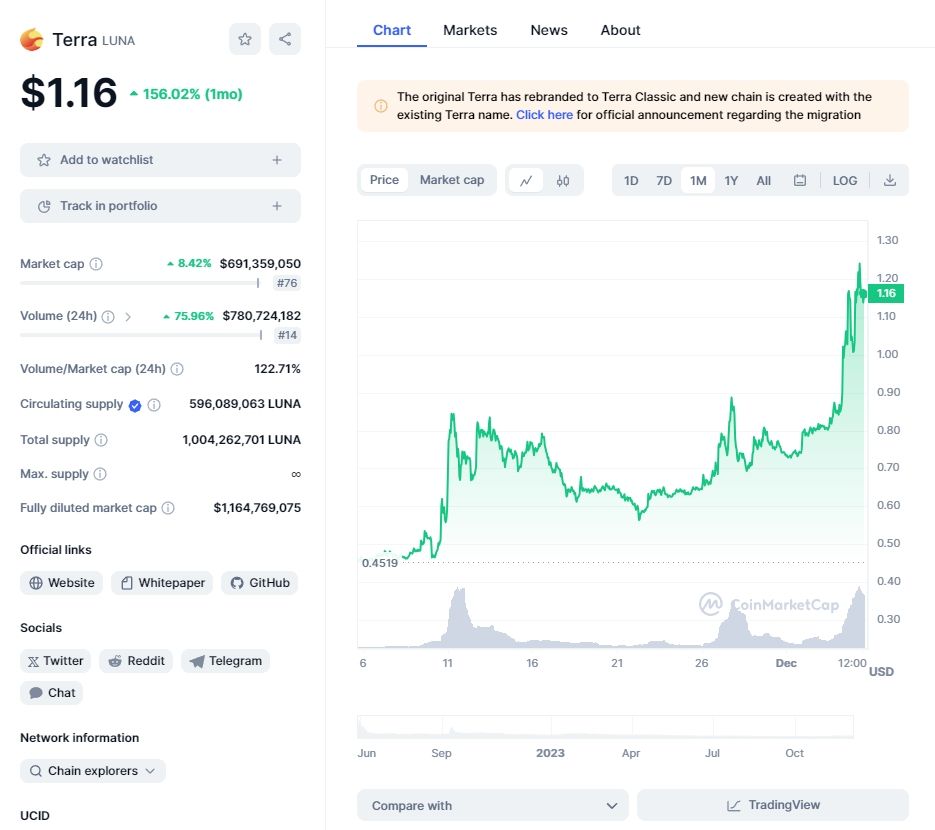Select the line chart view icon

tap(526, 181)
